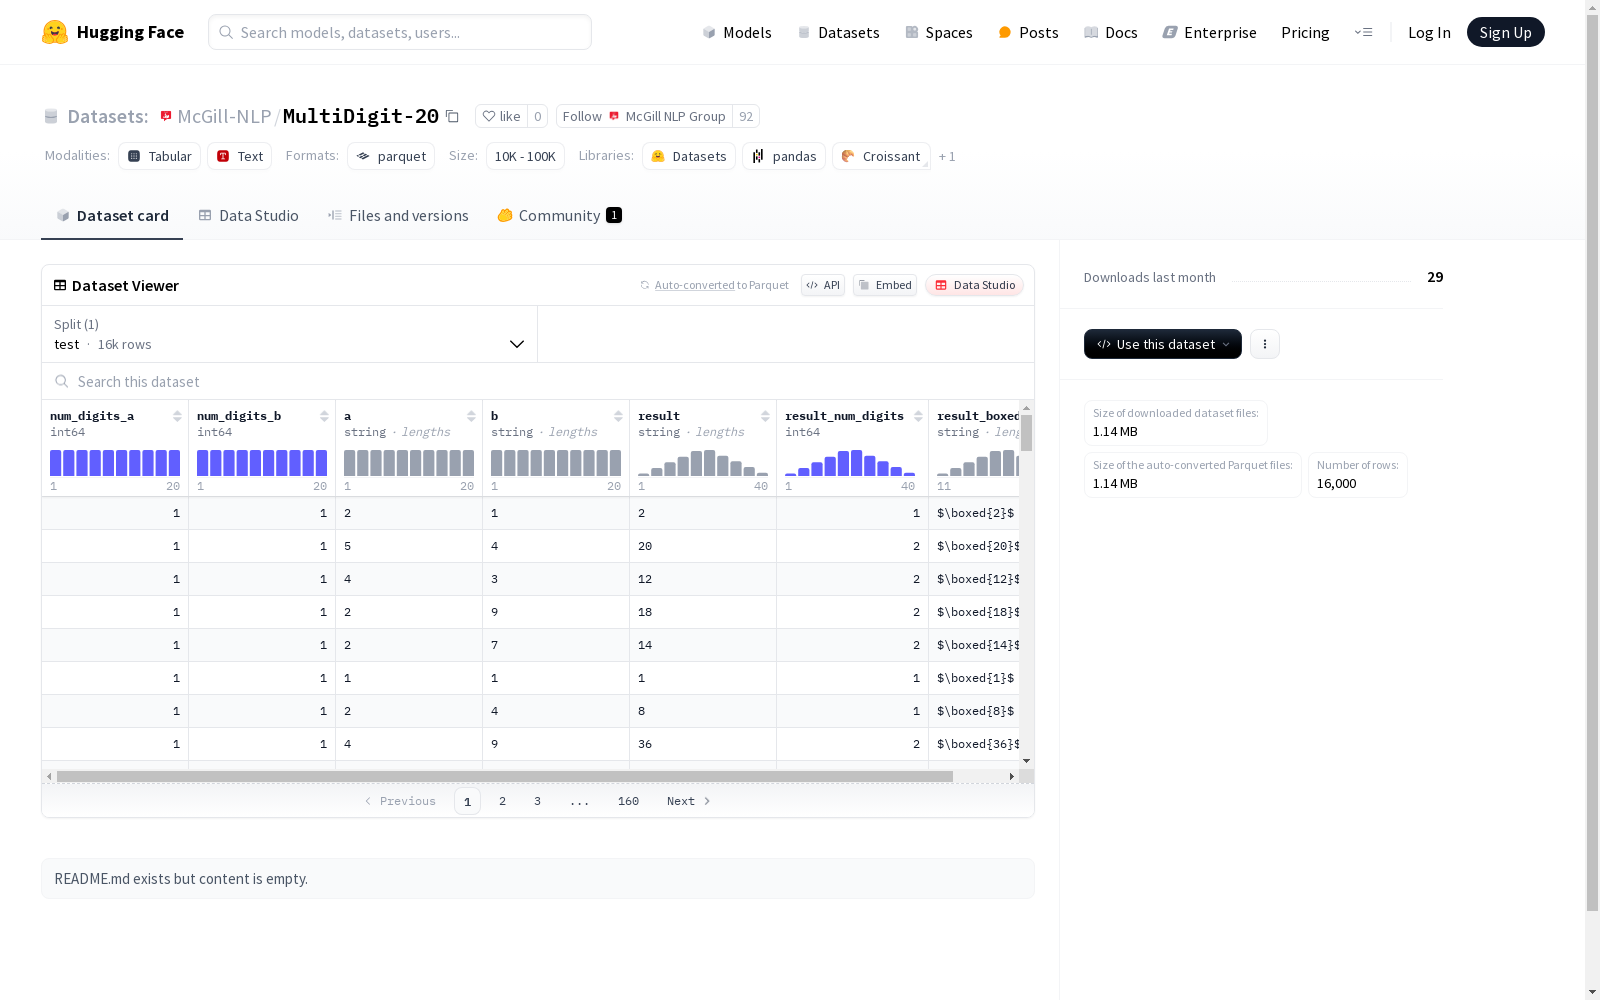Click the table scroll-up arrow
The image size is (1600, 1000).
[x=1026, y=409]
